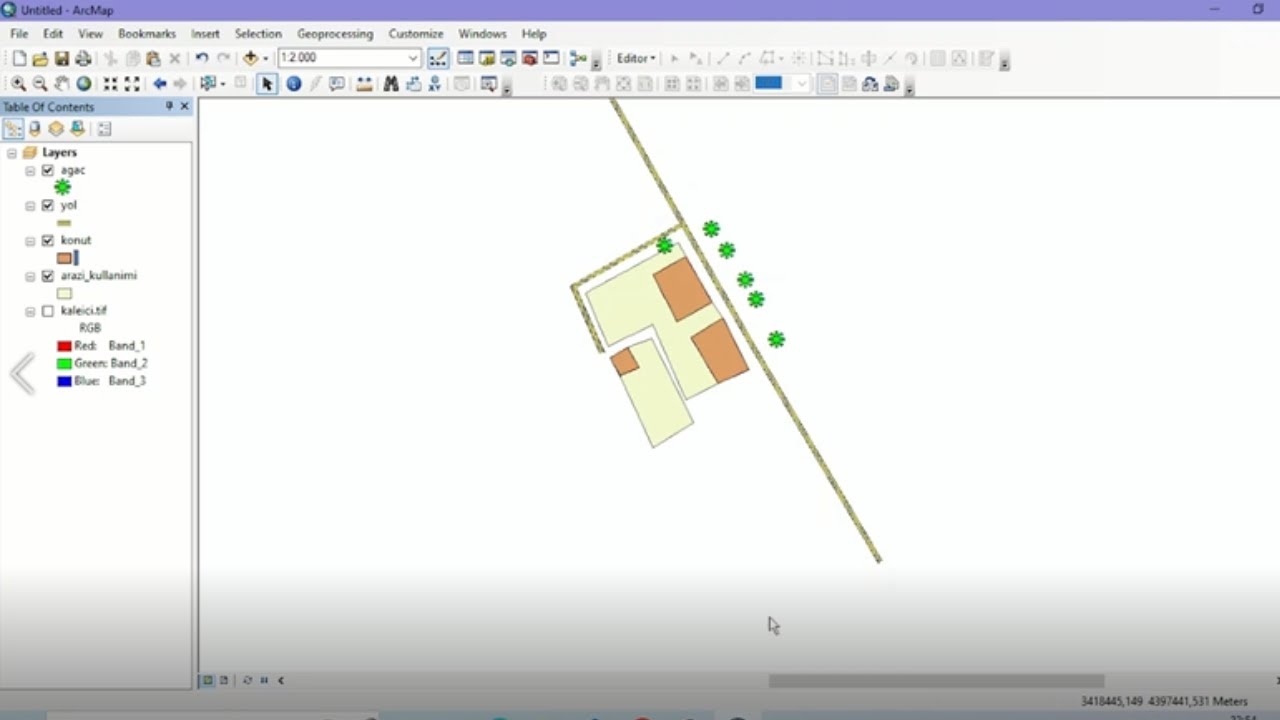Undo the last action

202,59
